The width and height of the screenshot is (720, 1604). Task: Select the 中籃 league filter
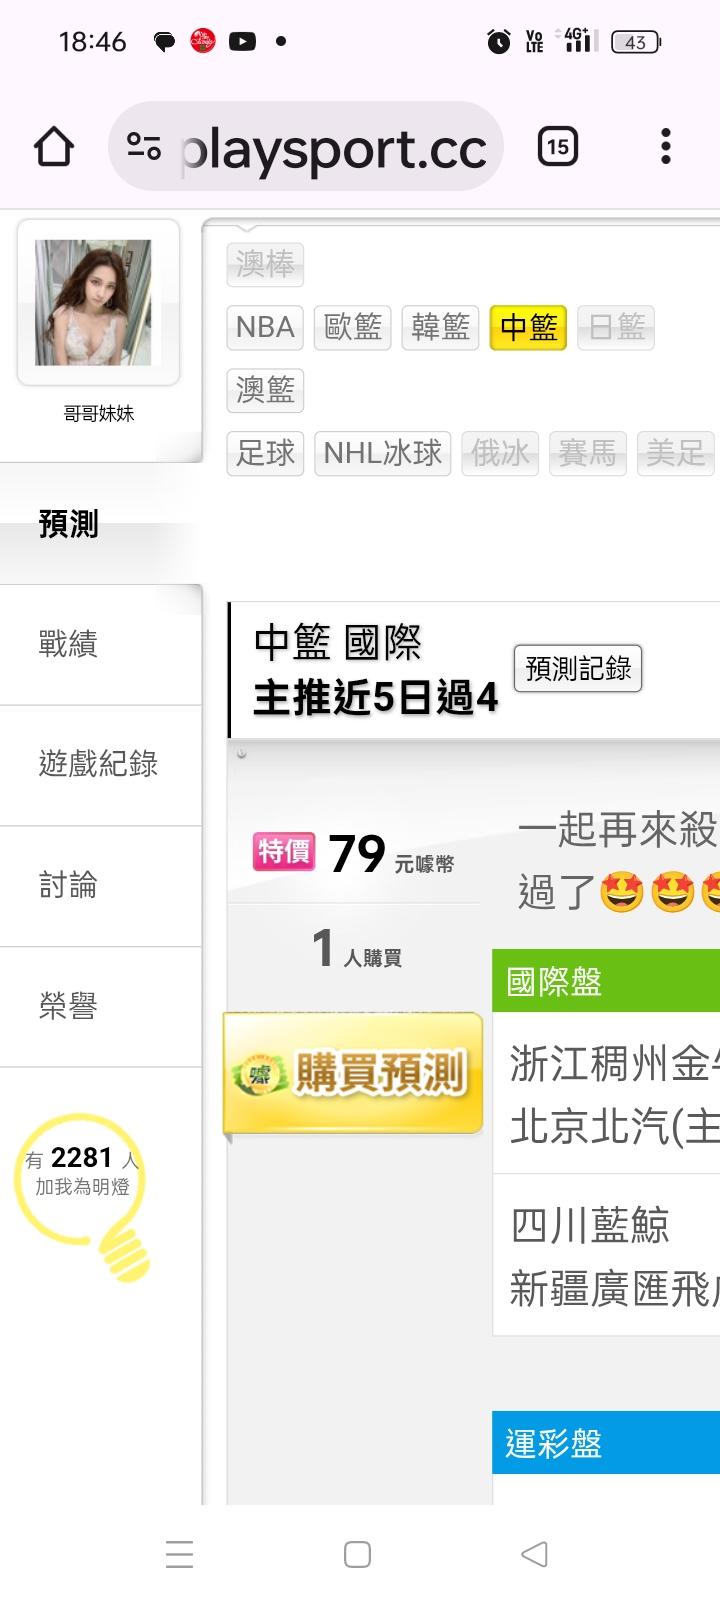(x=528, y=327)
